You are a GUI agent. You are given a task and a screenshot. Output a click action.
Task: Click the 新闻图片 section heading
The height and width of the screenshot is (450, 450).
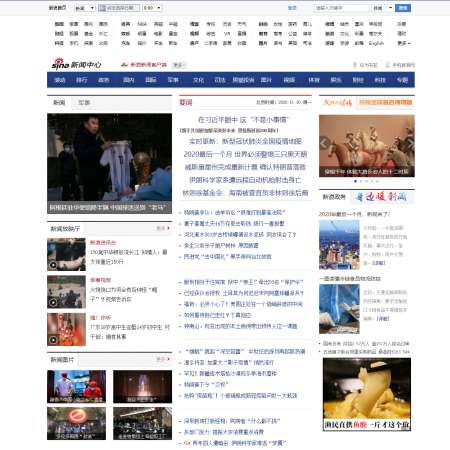(62, 360)
